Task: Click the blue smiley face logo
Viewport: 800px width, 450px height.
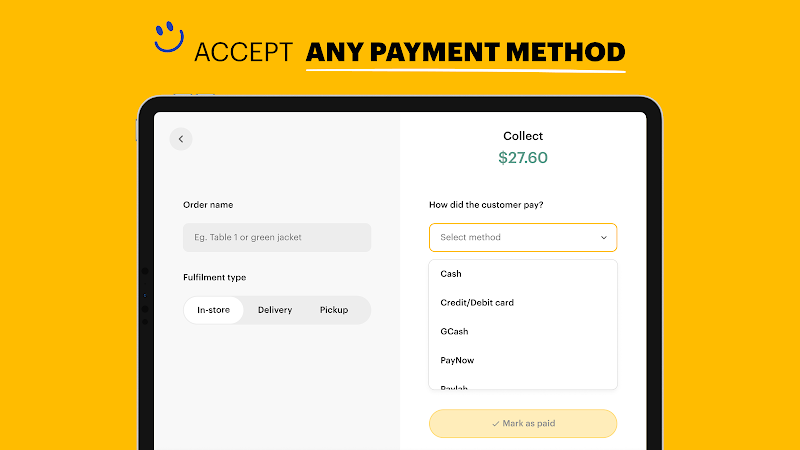Action: coord(169,37)
